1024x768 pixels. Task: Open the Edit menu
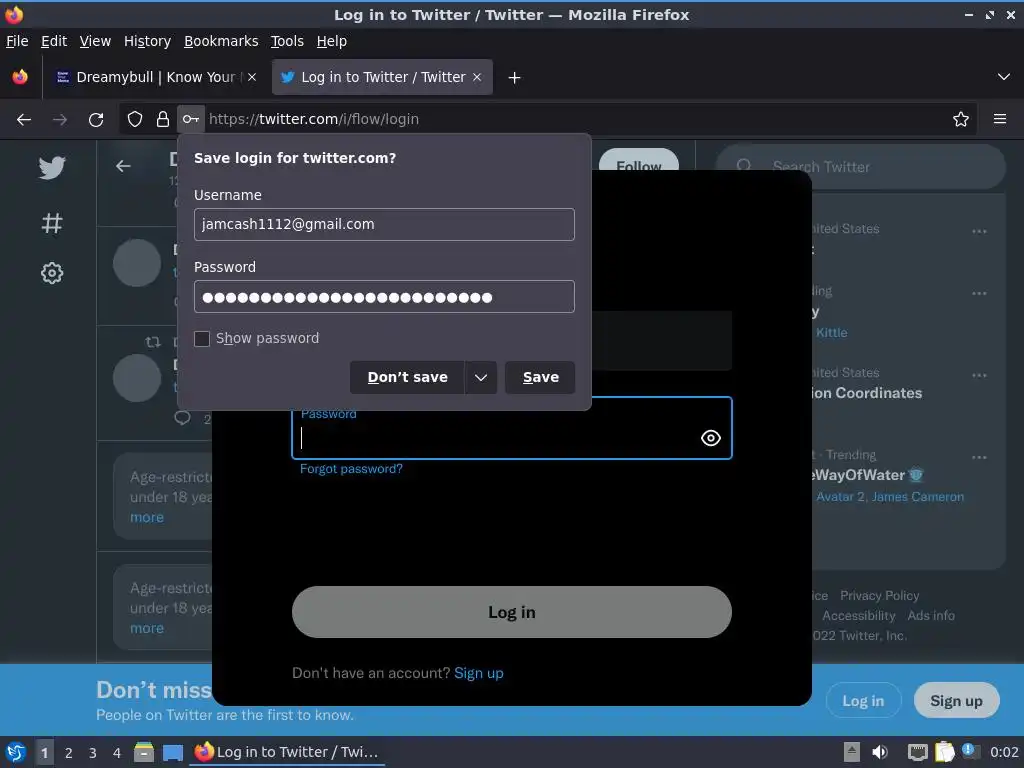tap(54, 41)
